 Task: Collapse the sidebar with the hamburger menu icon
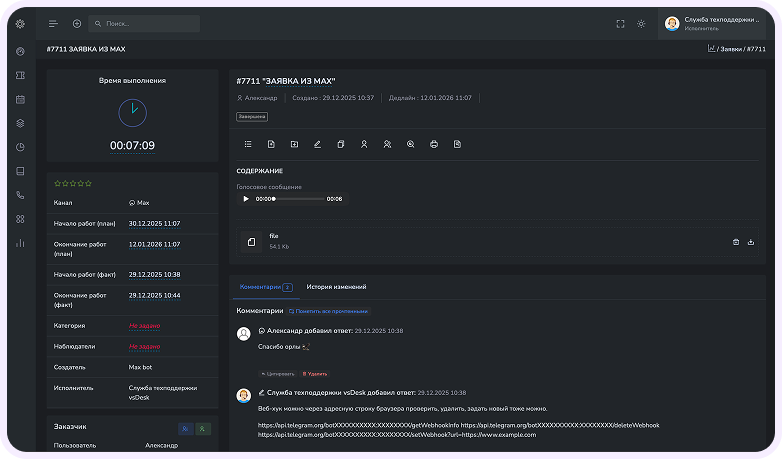click(x=53, y=23)
